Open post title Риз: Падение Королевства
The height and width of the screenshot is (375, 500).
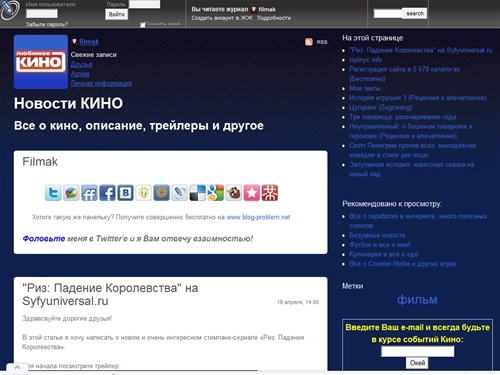click(x=110, y=294)
